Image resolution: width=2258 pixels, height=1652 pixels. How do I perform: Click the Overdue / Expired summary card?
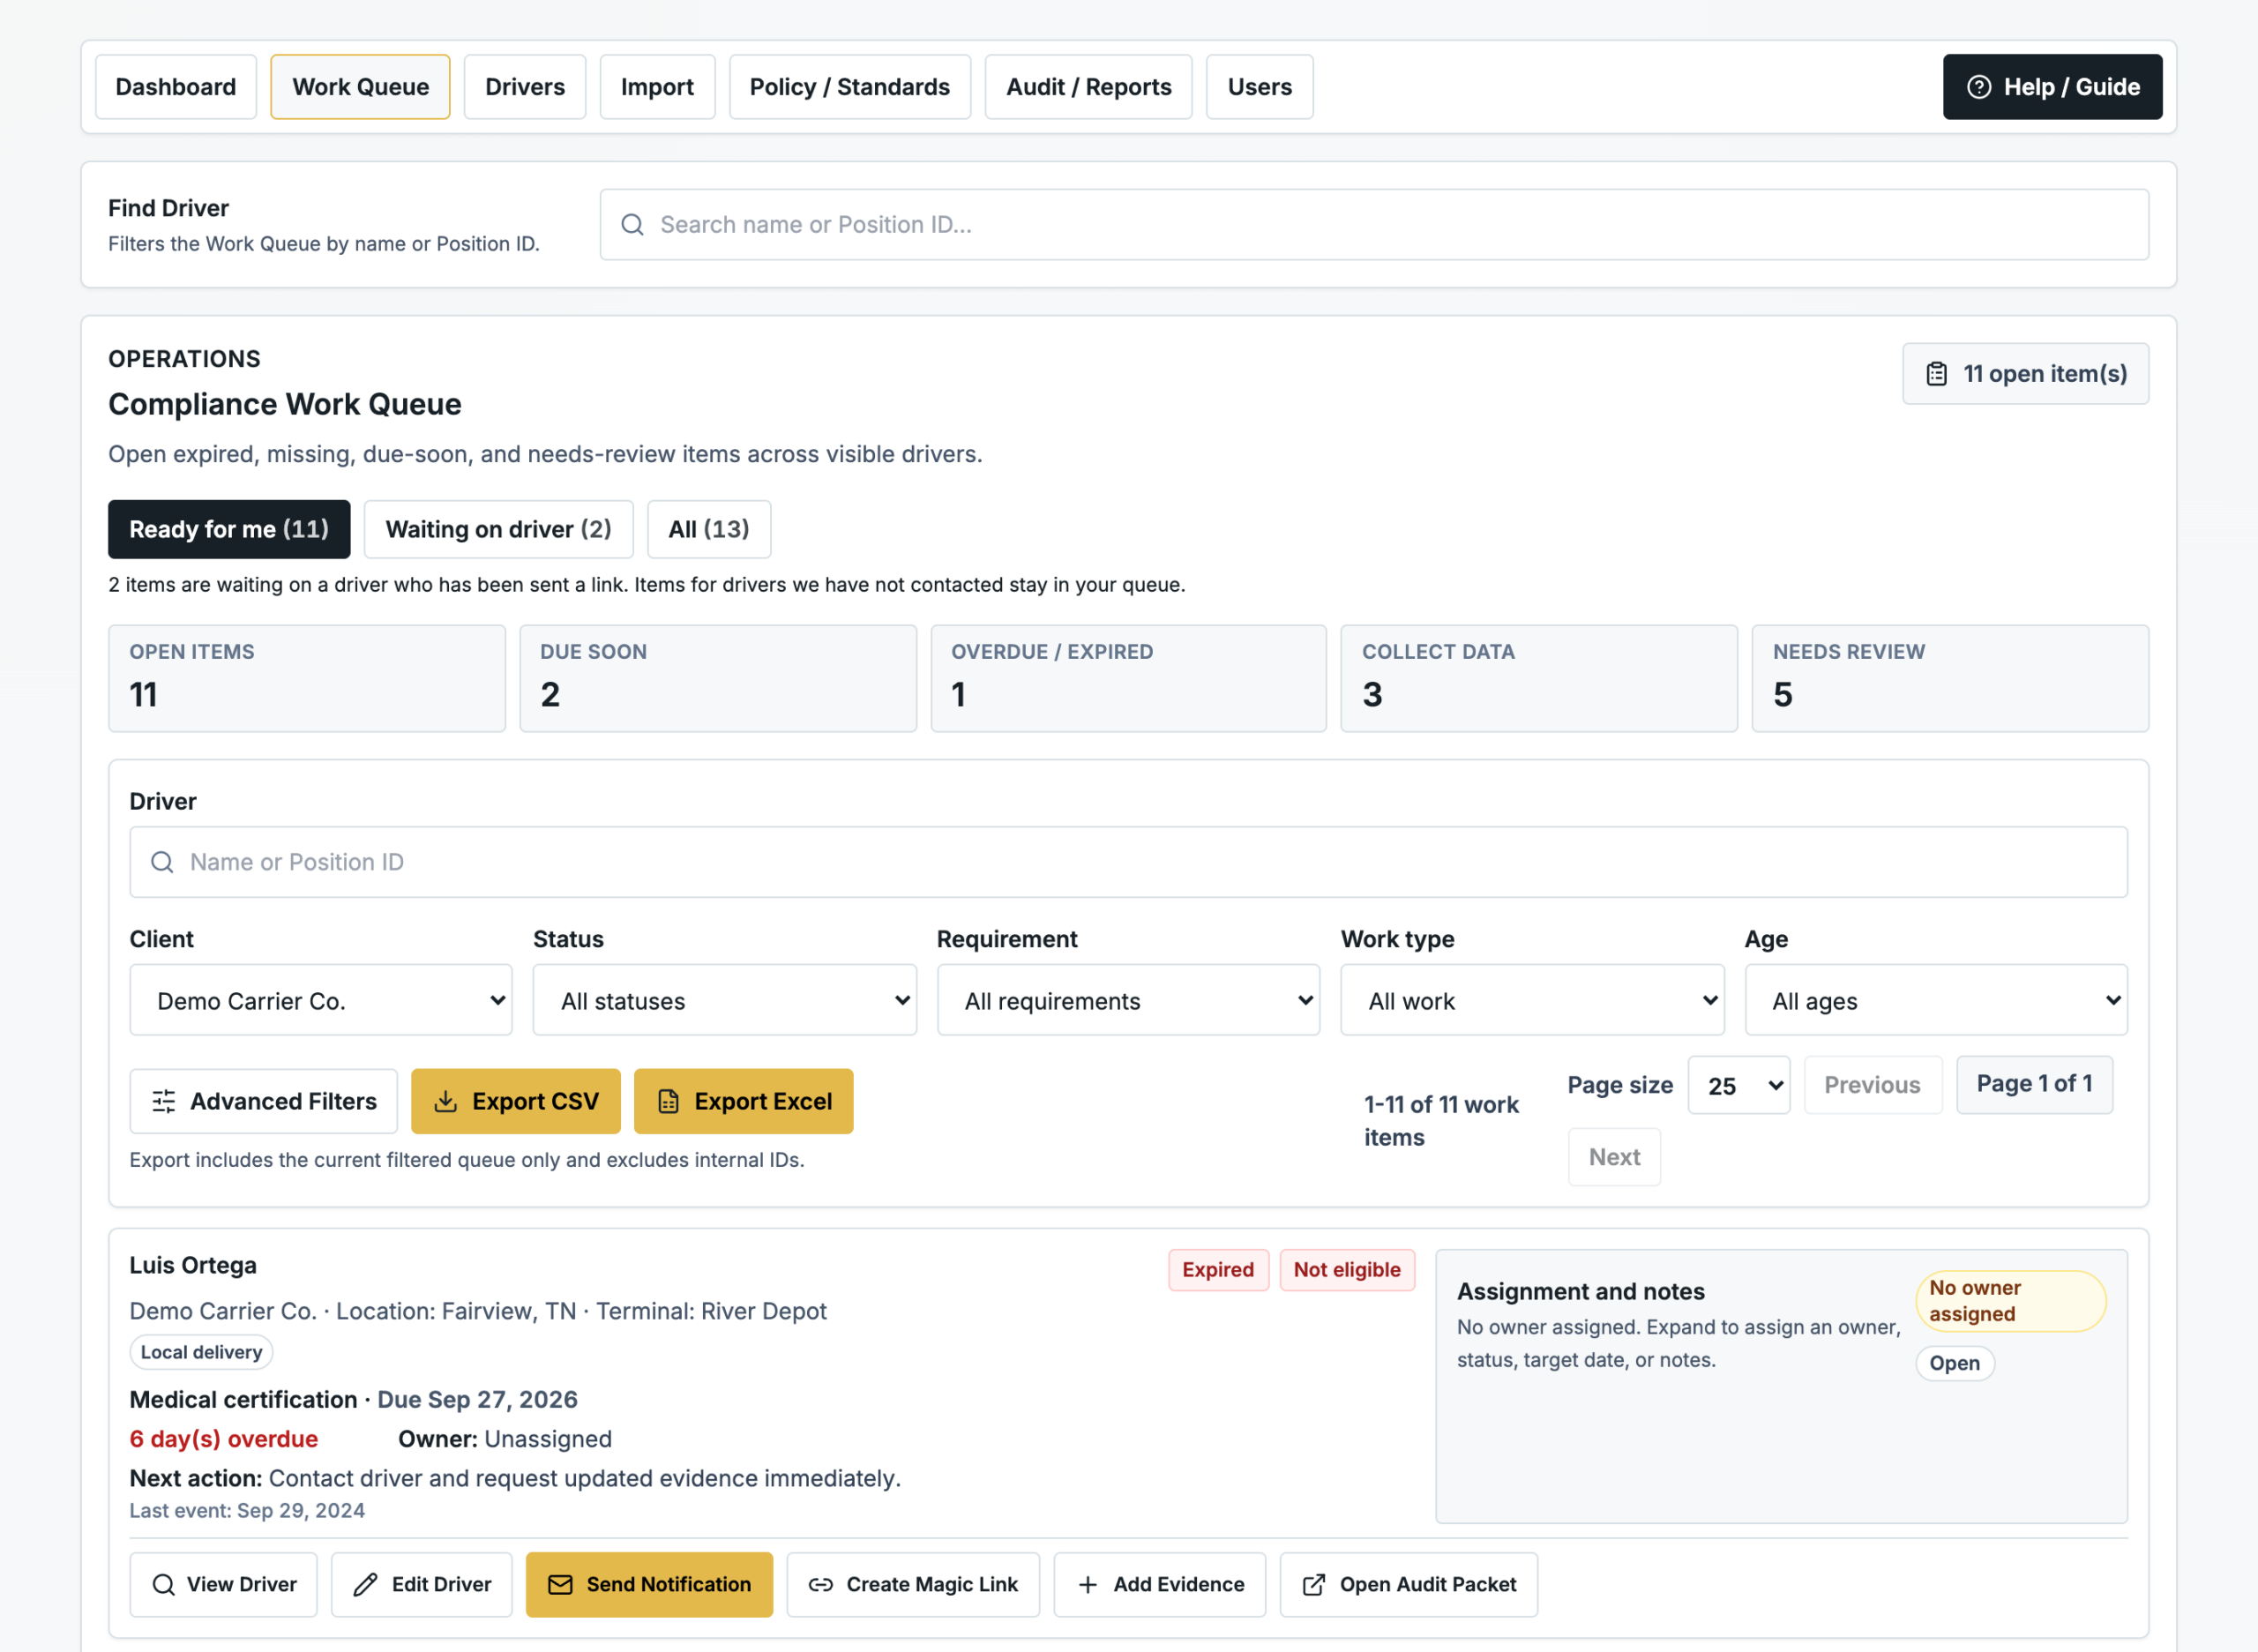click(1128, 678)
